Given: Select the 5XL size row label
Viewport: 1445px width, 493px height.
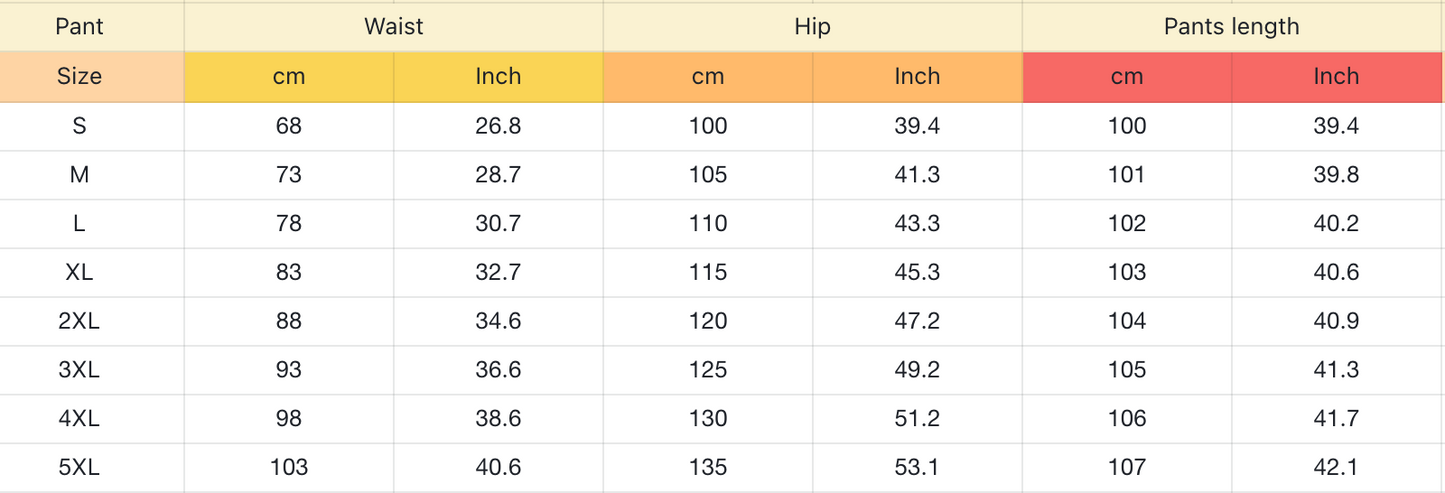Looking at the screenshot, I should pyautogui.click(x=79, y=467).
